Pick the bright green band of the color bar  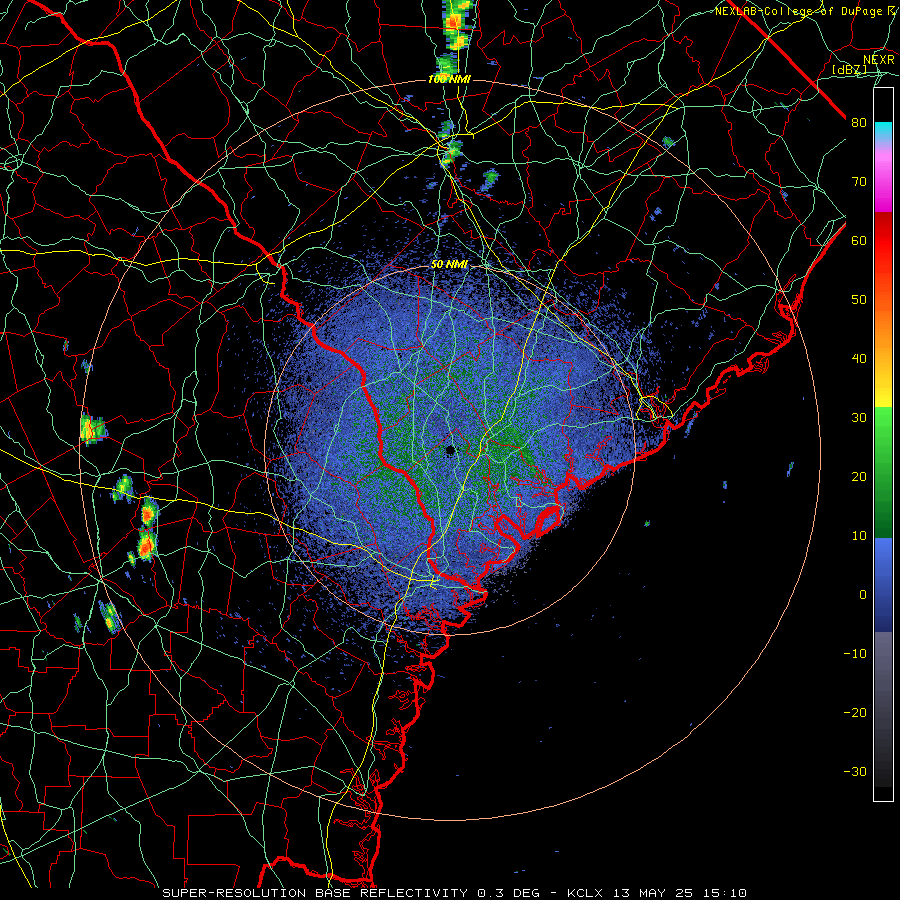(883, 428)
